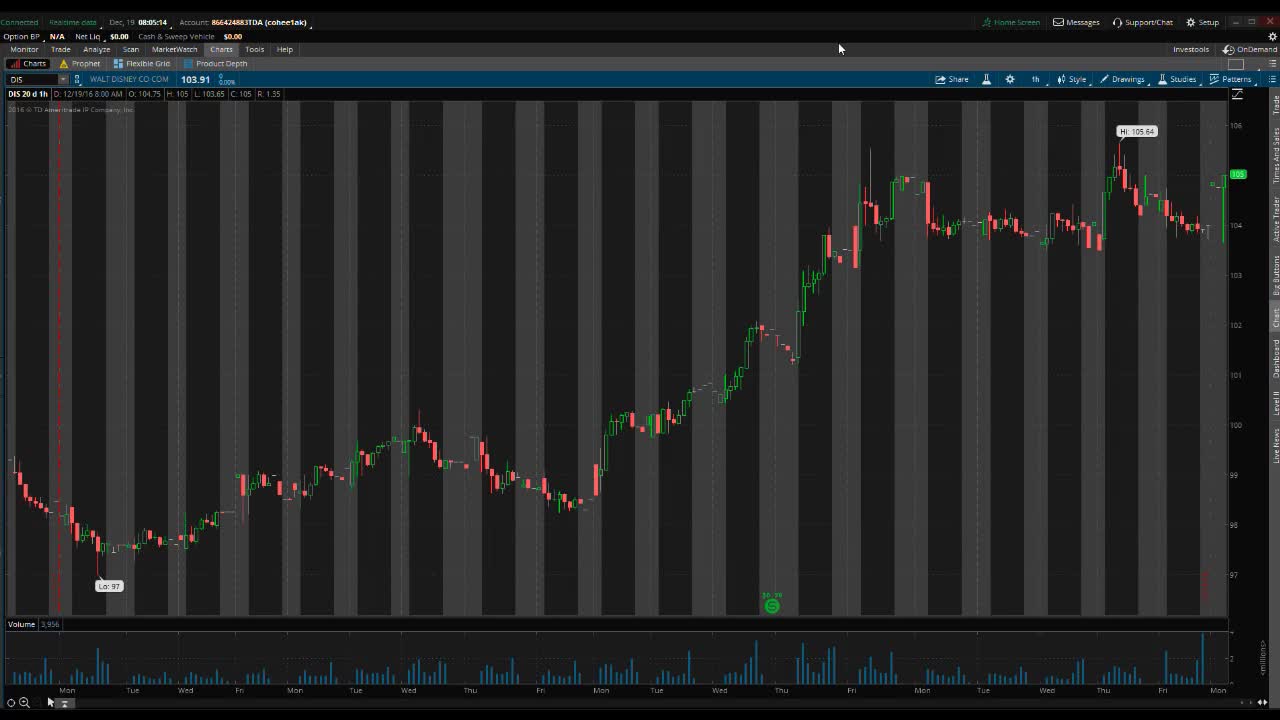
Task: Open the Product Depth sub-tab
Action: [x=215, y=63]
